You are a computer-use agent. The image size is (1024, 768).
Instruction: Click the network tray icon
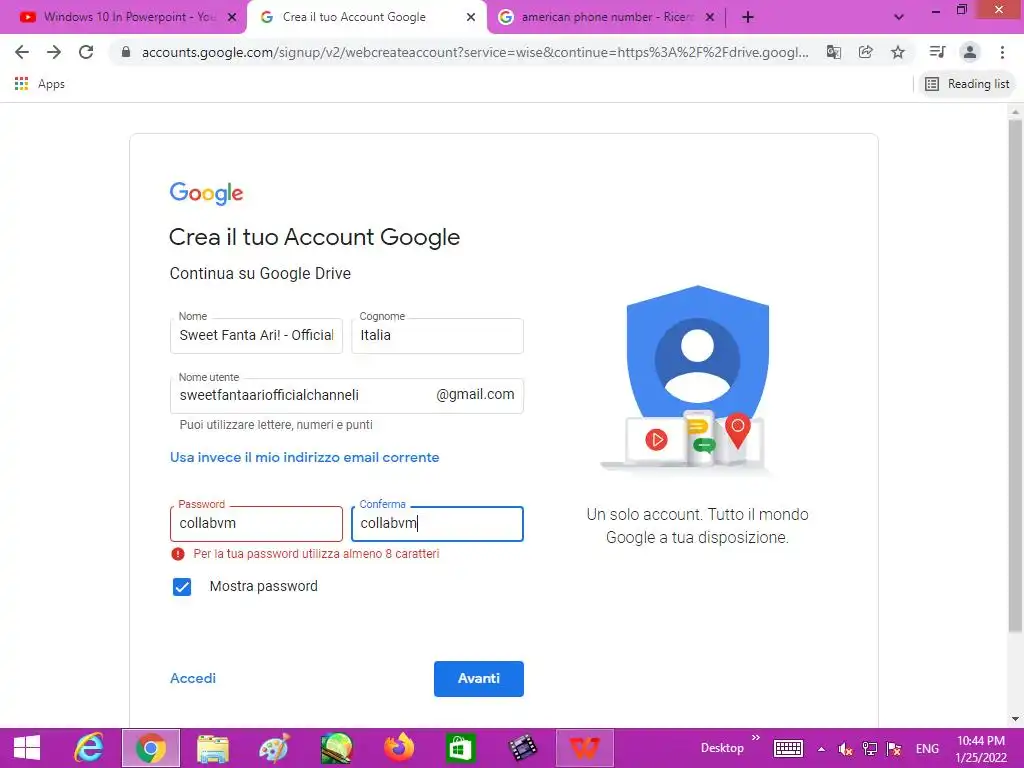tap(870, 749)
